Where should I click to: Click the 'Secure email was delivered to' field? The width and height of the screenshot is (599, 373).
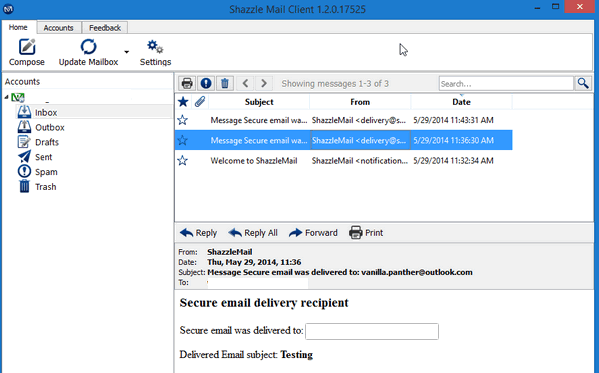372,331
